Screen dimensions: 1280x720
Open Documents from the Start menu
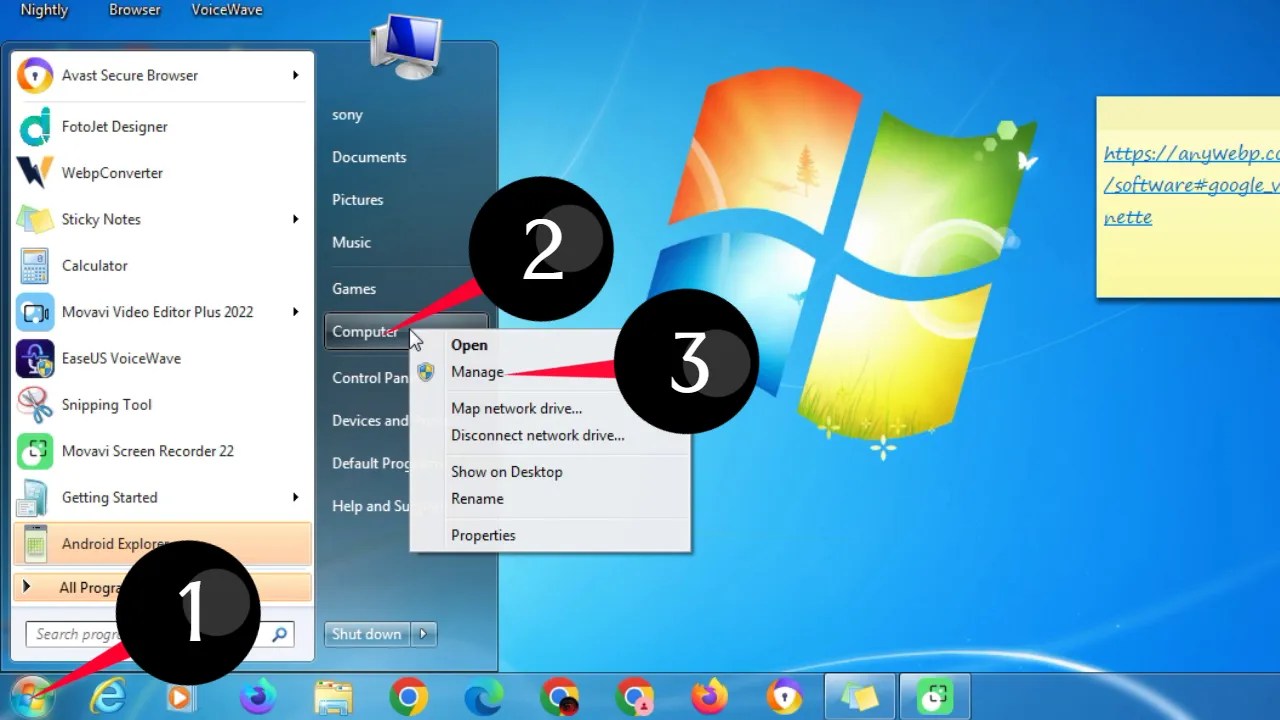click(x=369, y=157)
